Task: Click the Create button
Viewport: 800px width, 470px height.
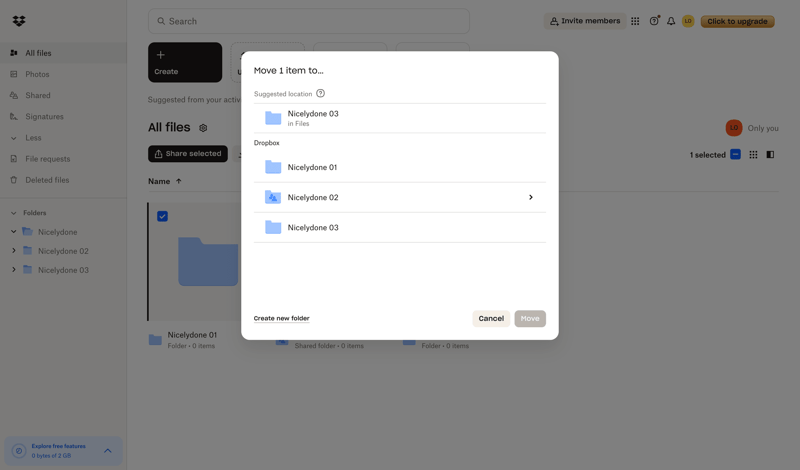Action: pos(185,62)
